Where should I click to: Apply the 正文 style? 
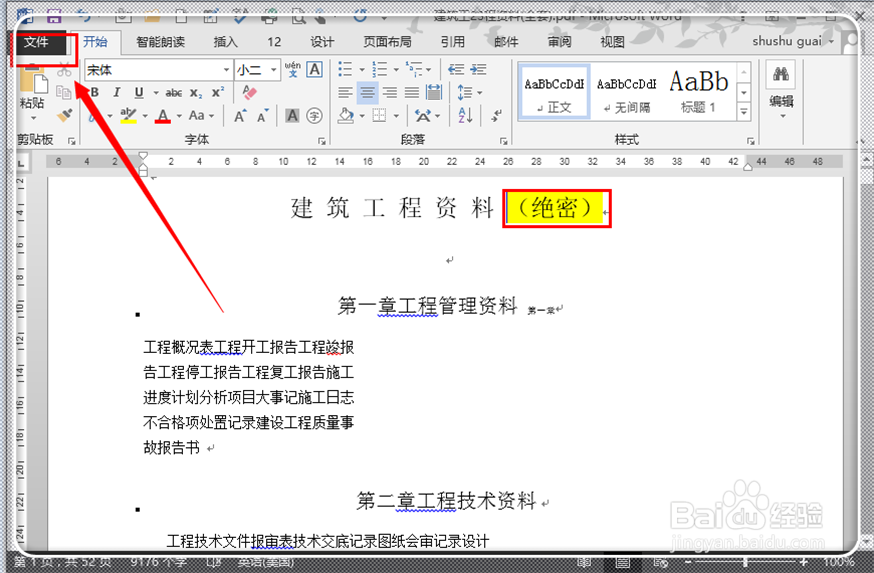554,92
